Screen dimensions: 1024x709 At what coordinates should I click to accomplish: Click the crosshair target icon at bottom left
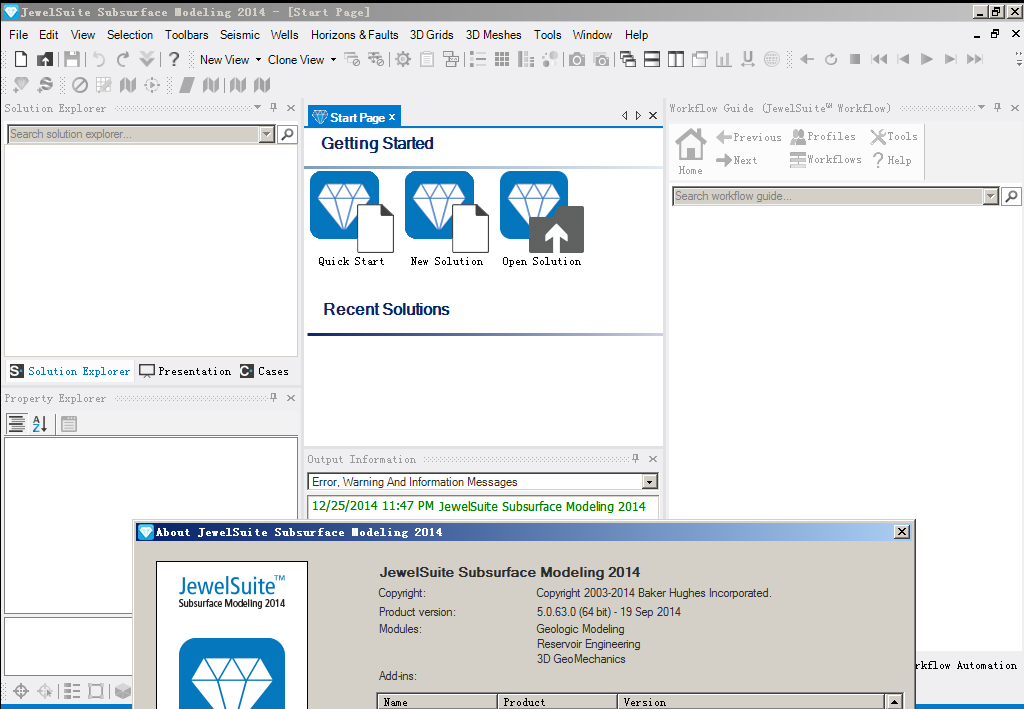21,691
